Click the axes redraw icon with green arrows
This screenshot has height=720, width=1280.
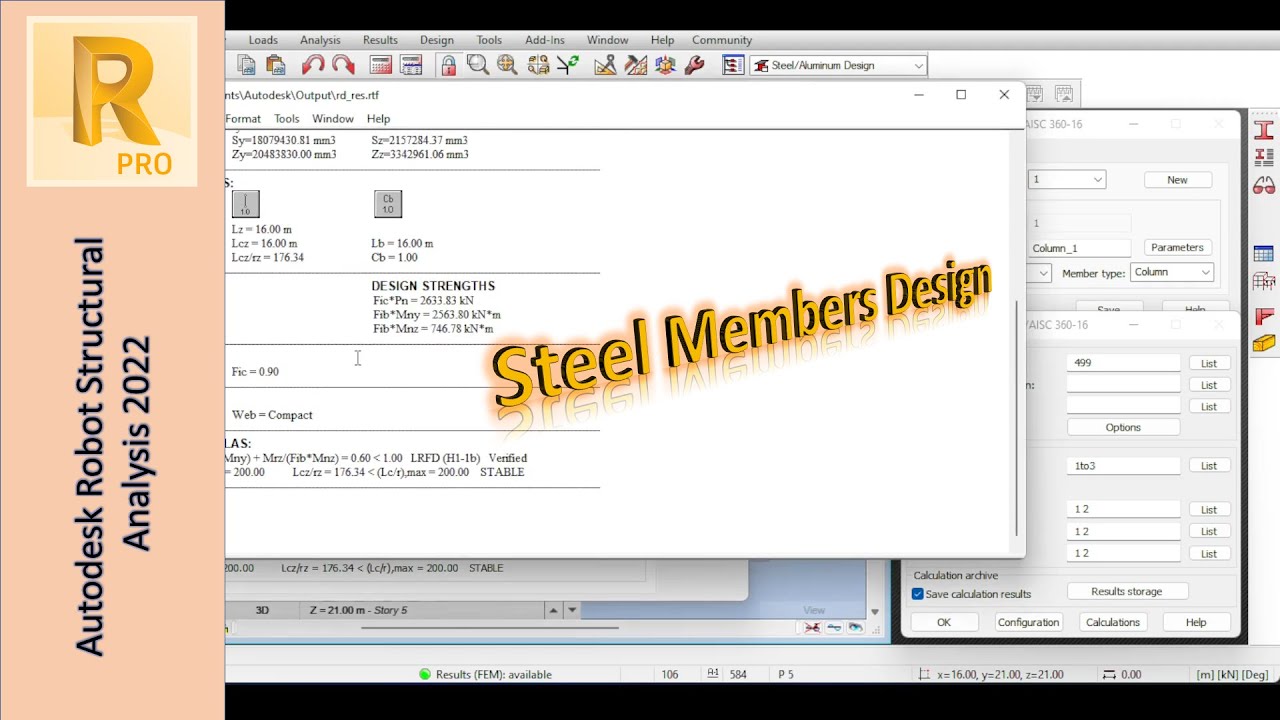pyautogui.click(x=568, y=65)
